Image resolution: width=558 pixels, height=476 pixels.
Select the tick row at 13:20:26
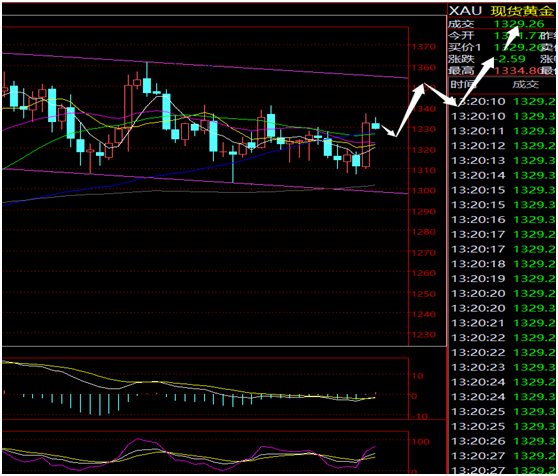[x=503, y=441]
